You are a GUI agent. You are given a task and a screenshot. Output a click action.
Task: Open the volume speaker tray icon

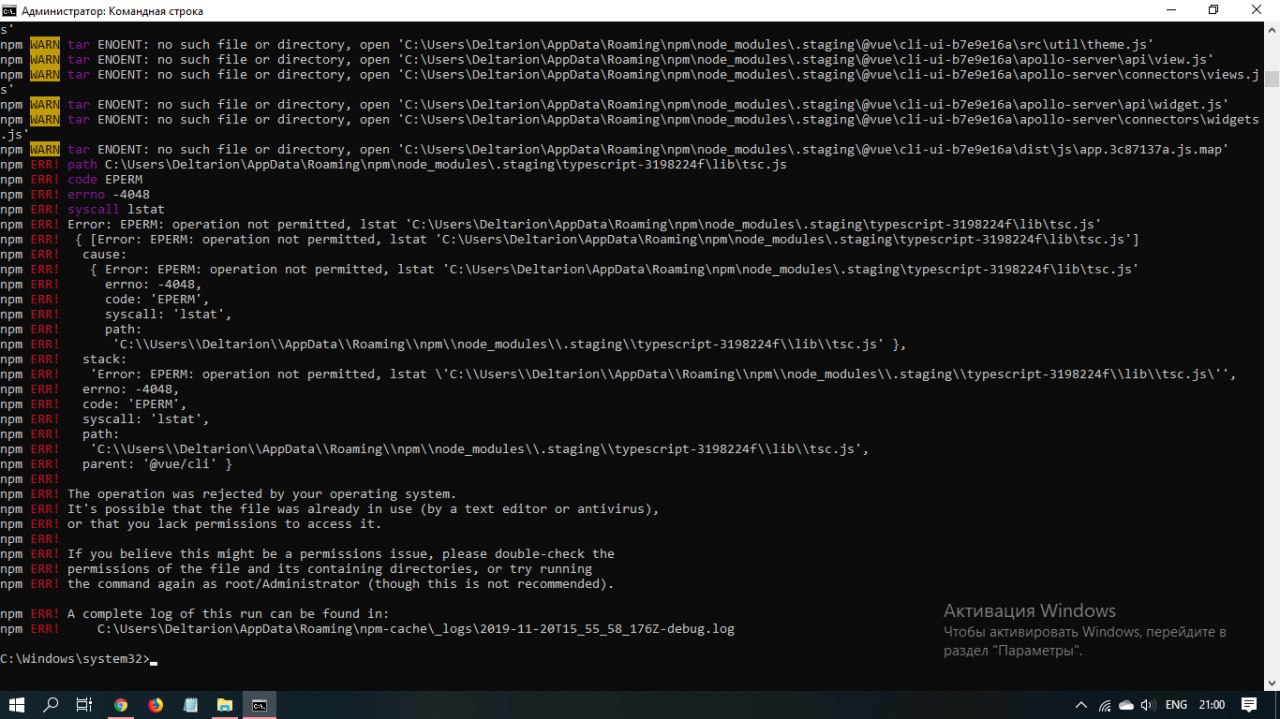coord(1148,704)
